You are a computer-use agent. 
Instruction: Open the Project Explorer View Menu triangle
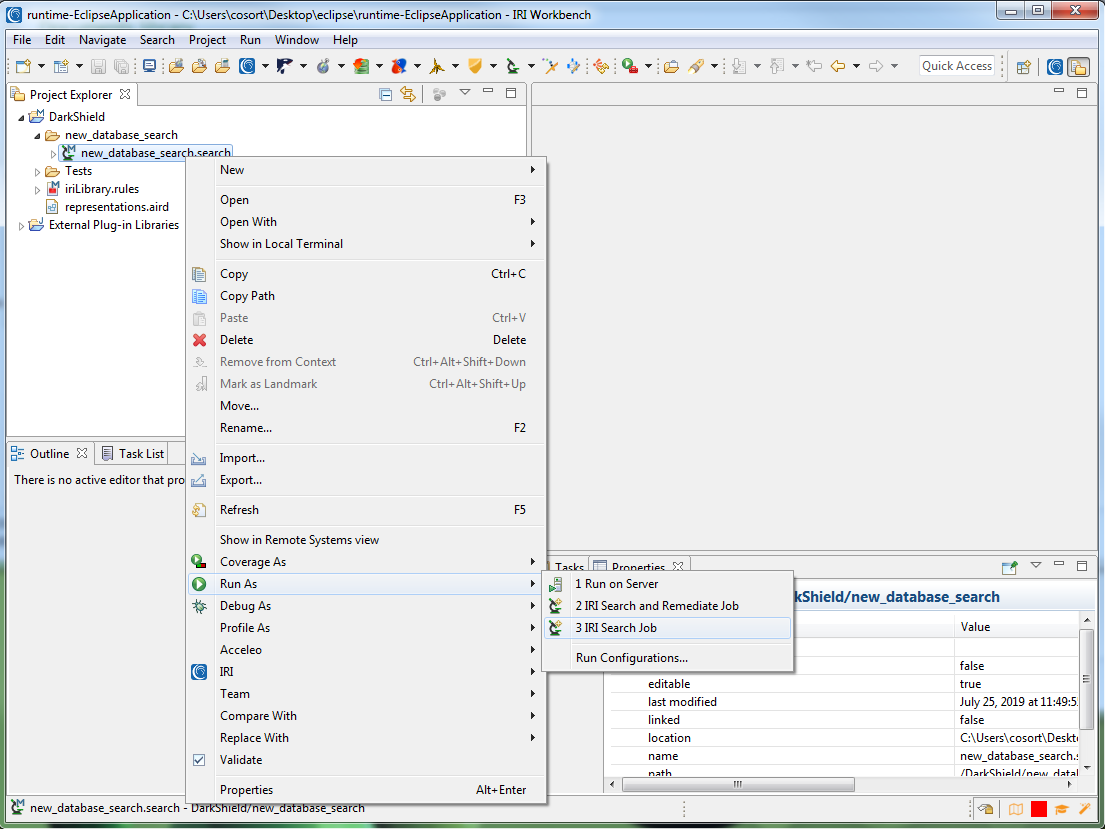coord(465,92)
